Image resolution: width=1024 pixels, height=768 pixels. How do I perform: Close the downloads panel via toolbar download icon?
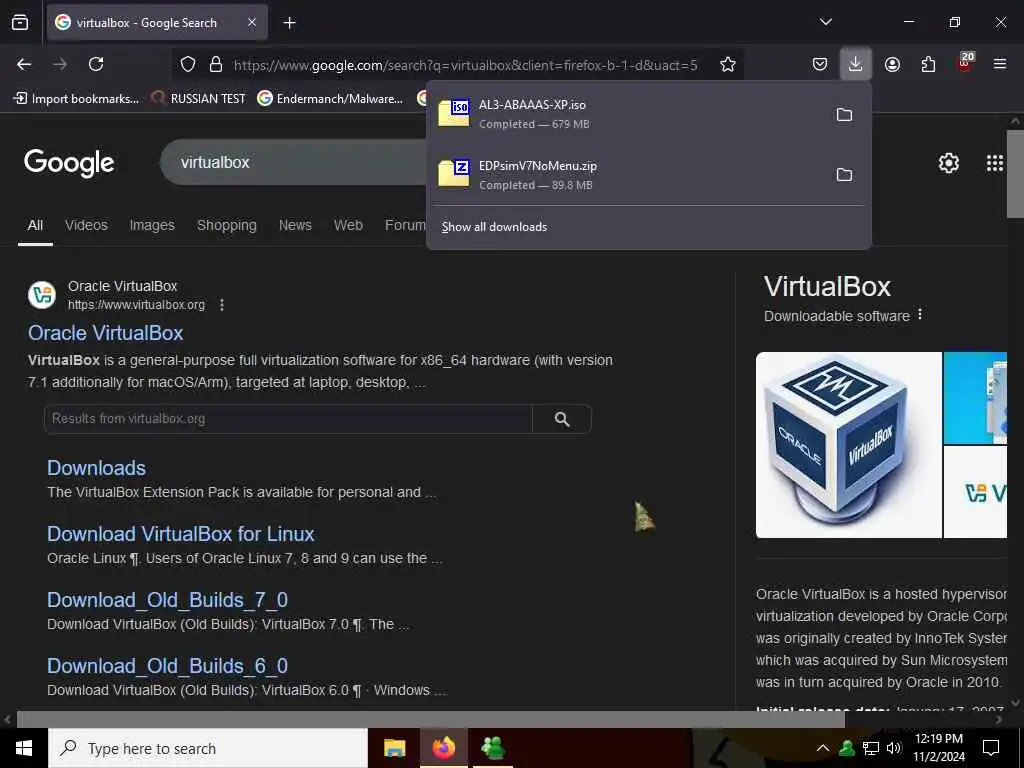tap(856, 64)
